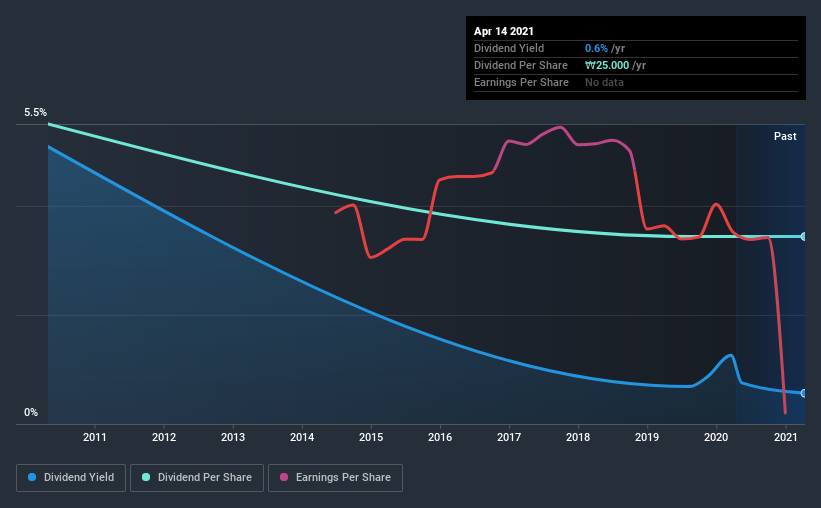Click the Apr 14 2021 tooltip date heading
821x508 pixels.
504,31
